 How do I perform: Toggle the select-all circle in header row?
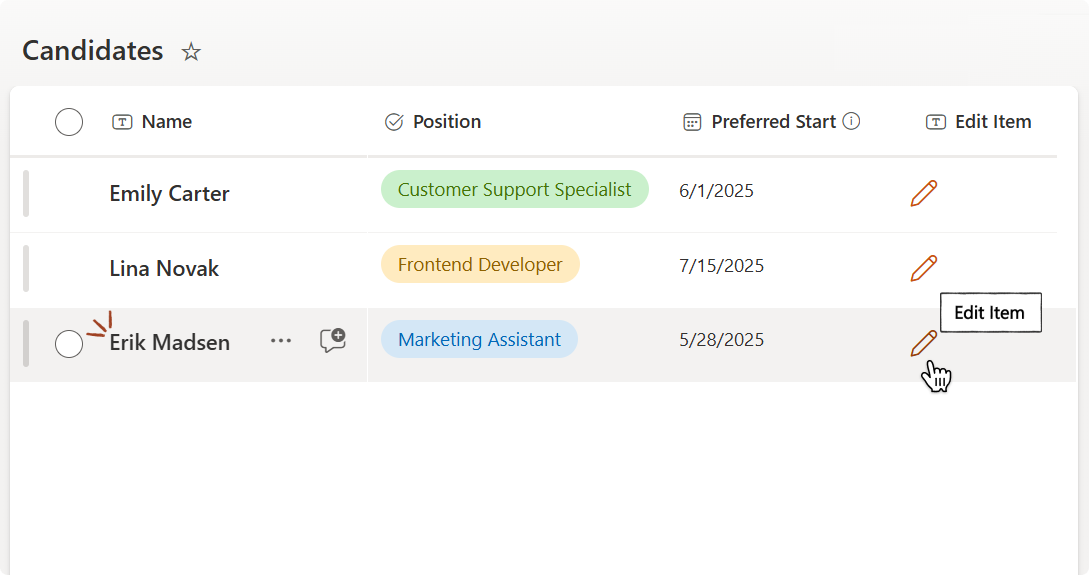pos(69,122)
